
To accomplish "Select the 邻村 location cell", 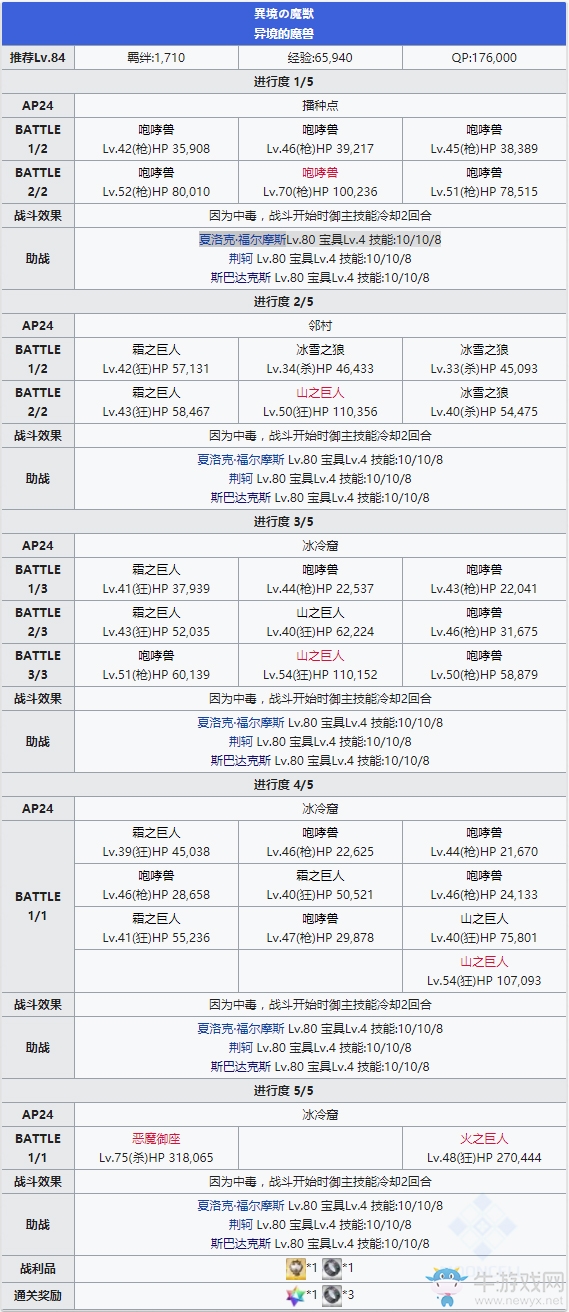I will [320, 324].
